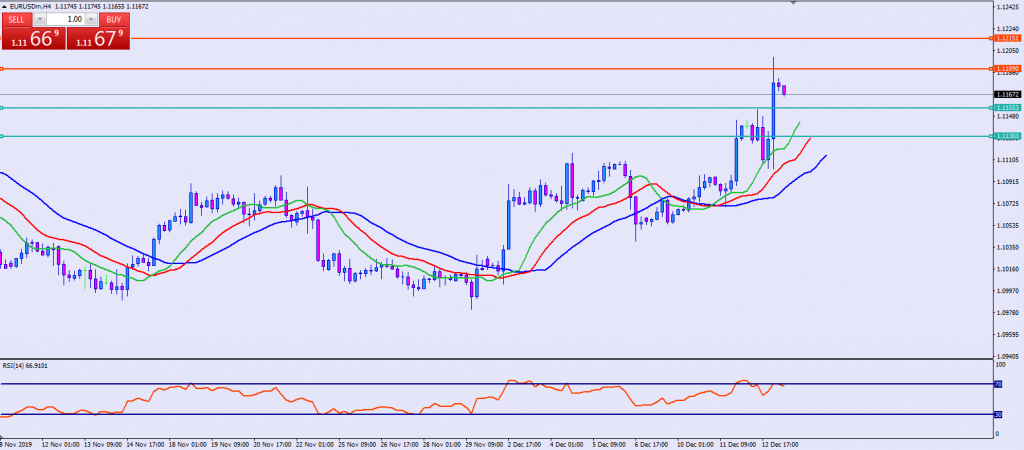Click the SELL button
1024x450 pixels.
point(17,19)
